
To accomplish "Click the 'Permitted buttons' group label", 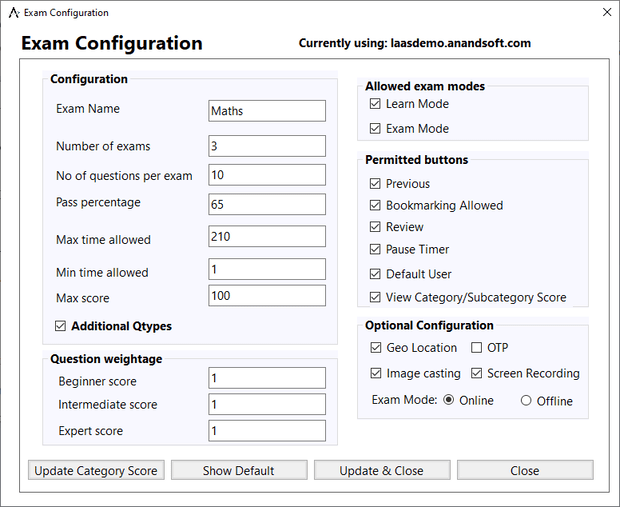I will (416, 160).
